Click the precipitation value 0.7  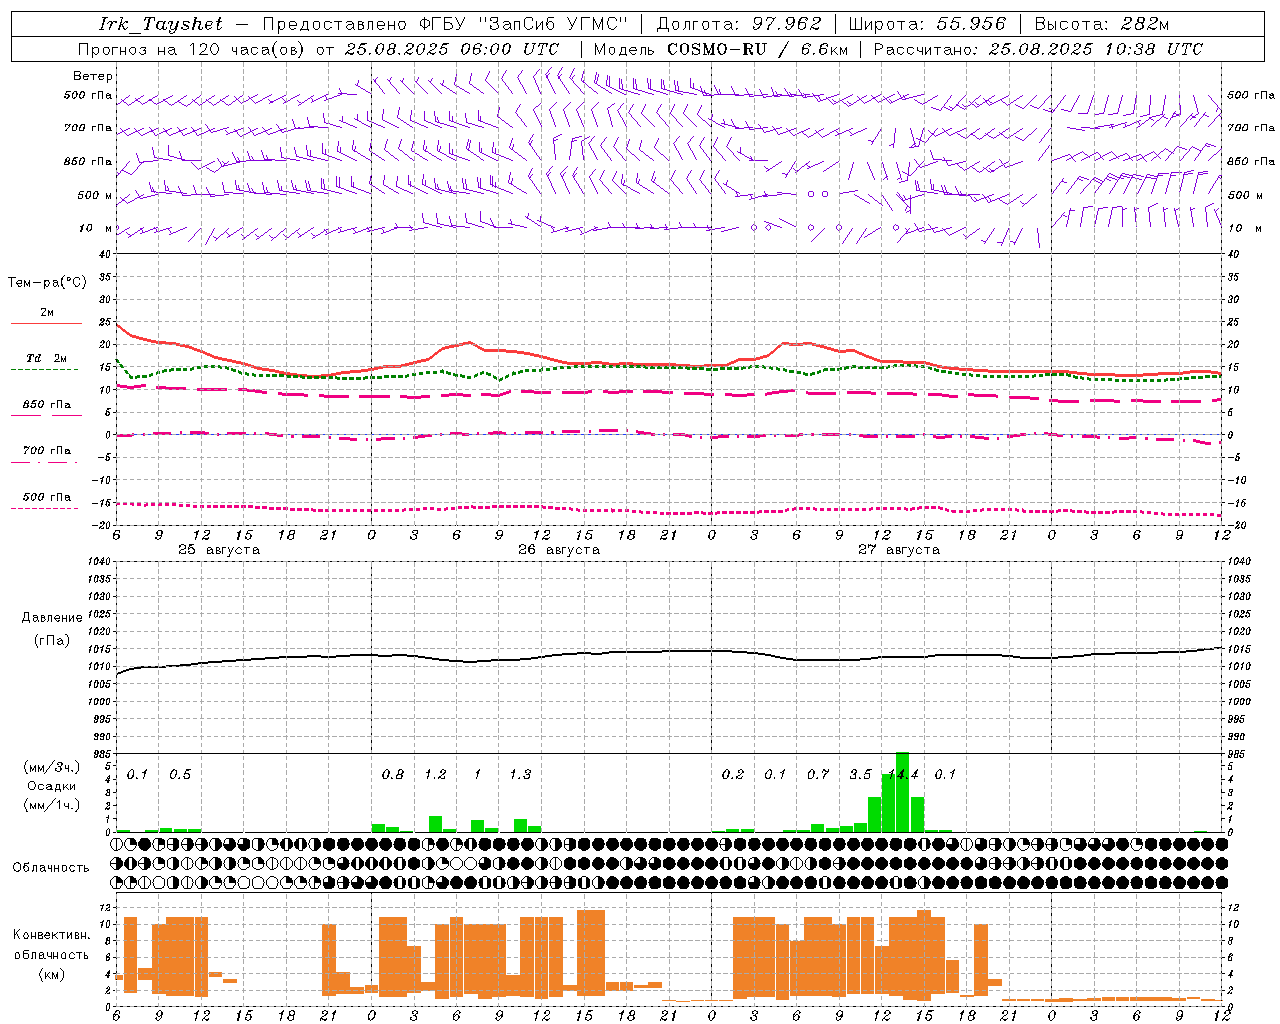tap(818, 775)
